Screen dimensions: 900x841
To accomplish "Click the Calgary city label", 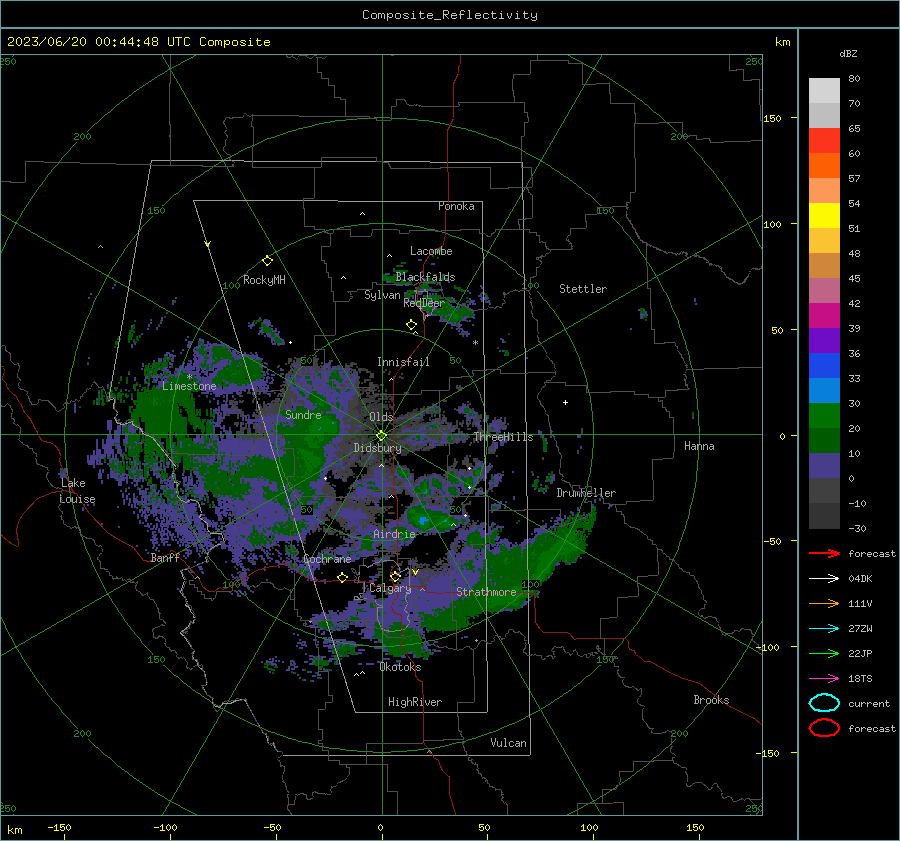I will point(390,588).
